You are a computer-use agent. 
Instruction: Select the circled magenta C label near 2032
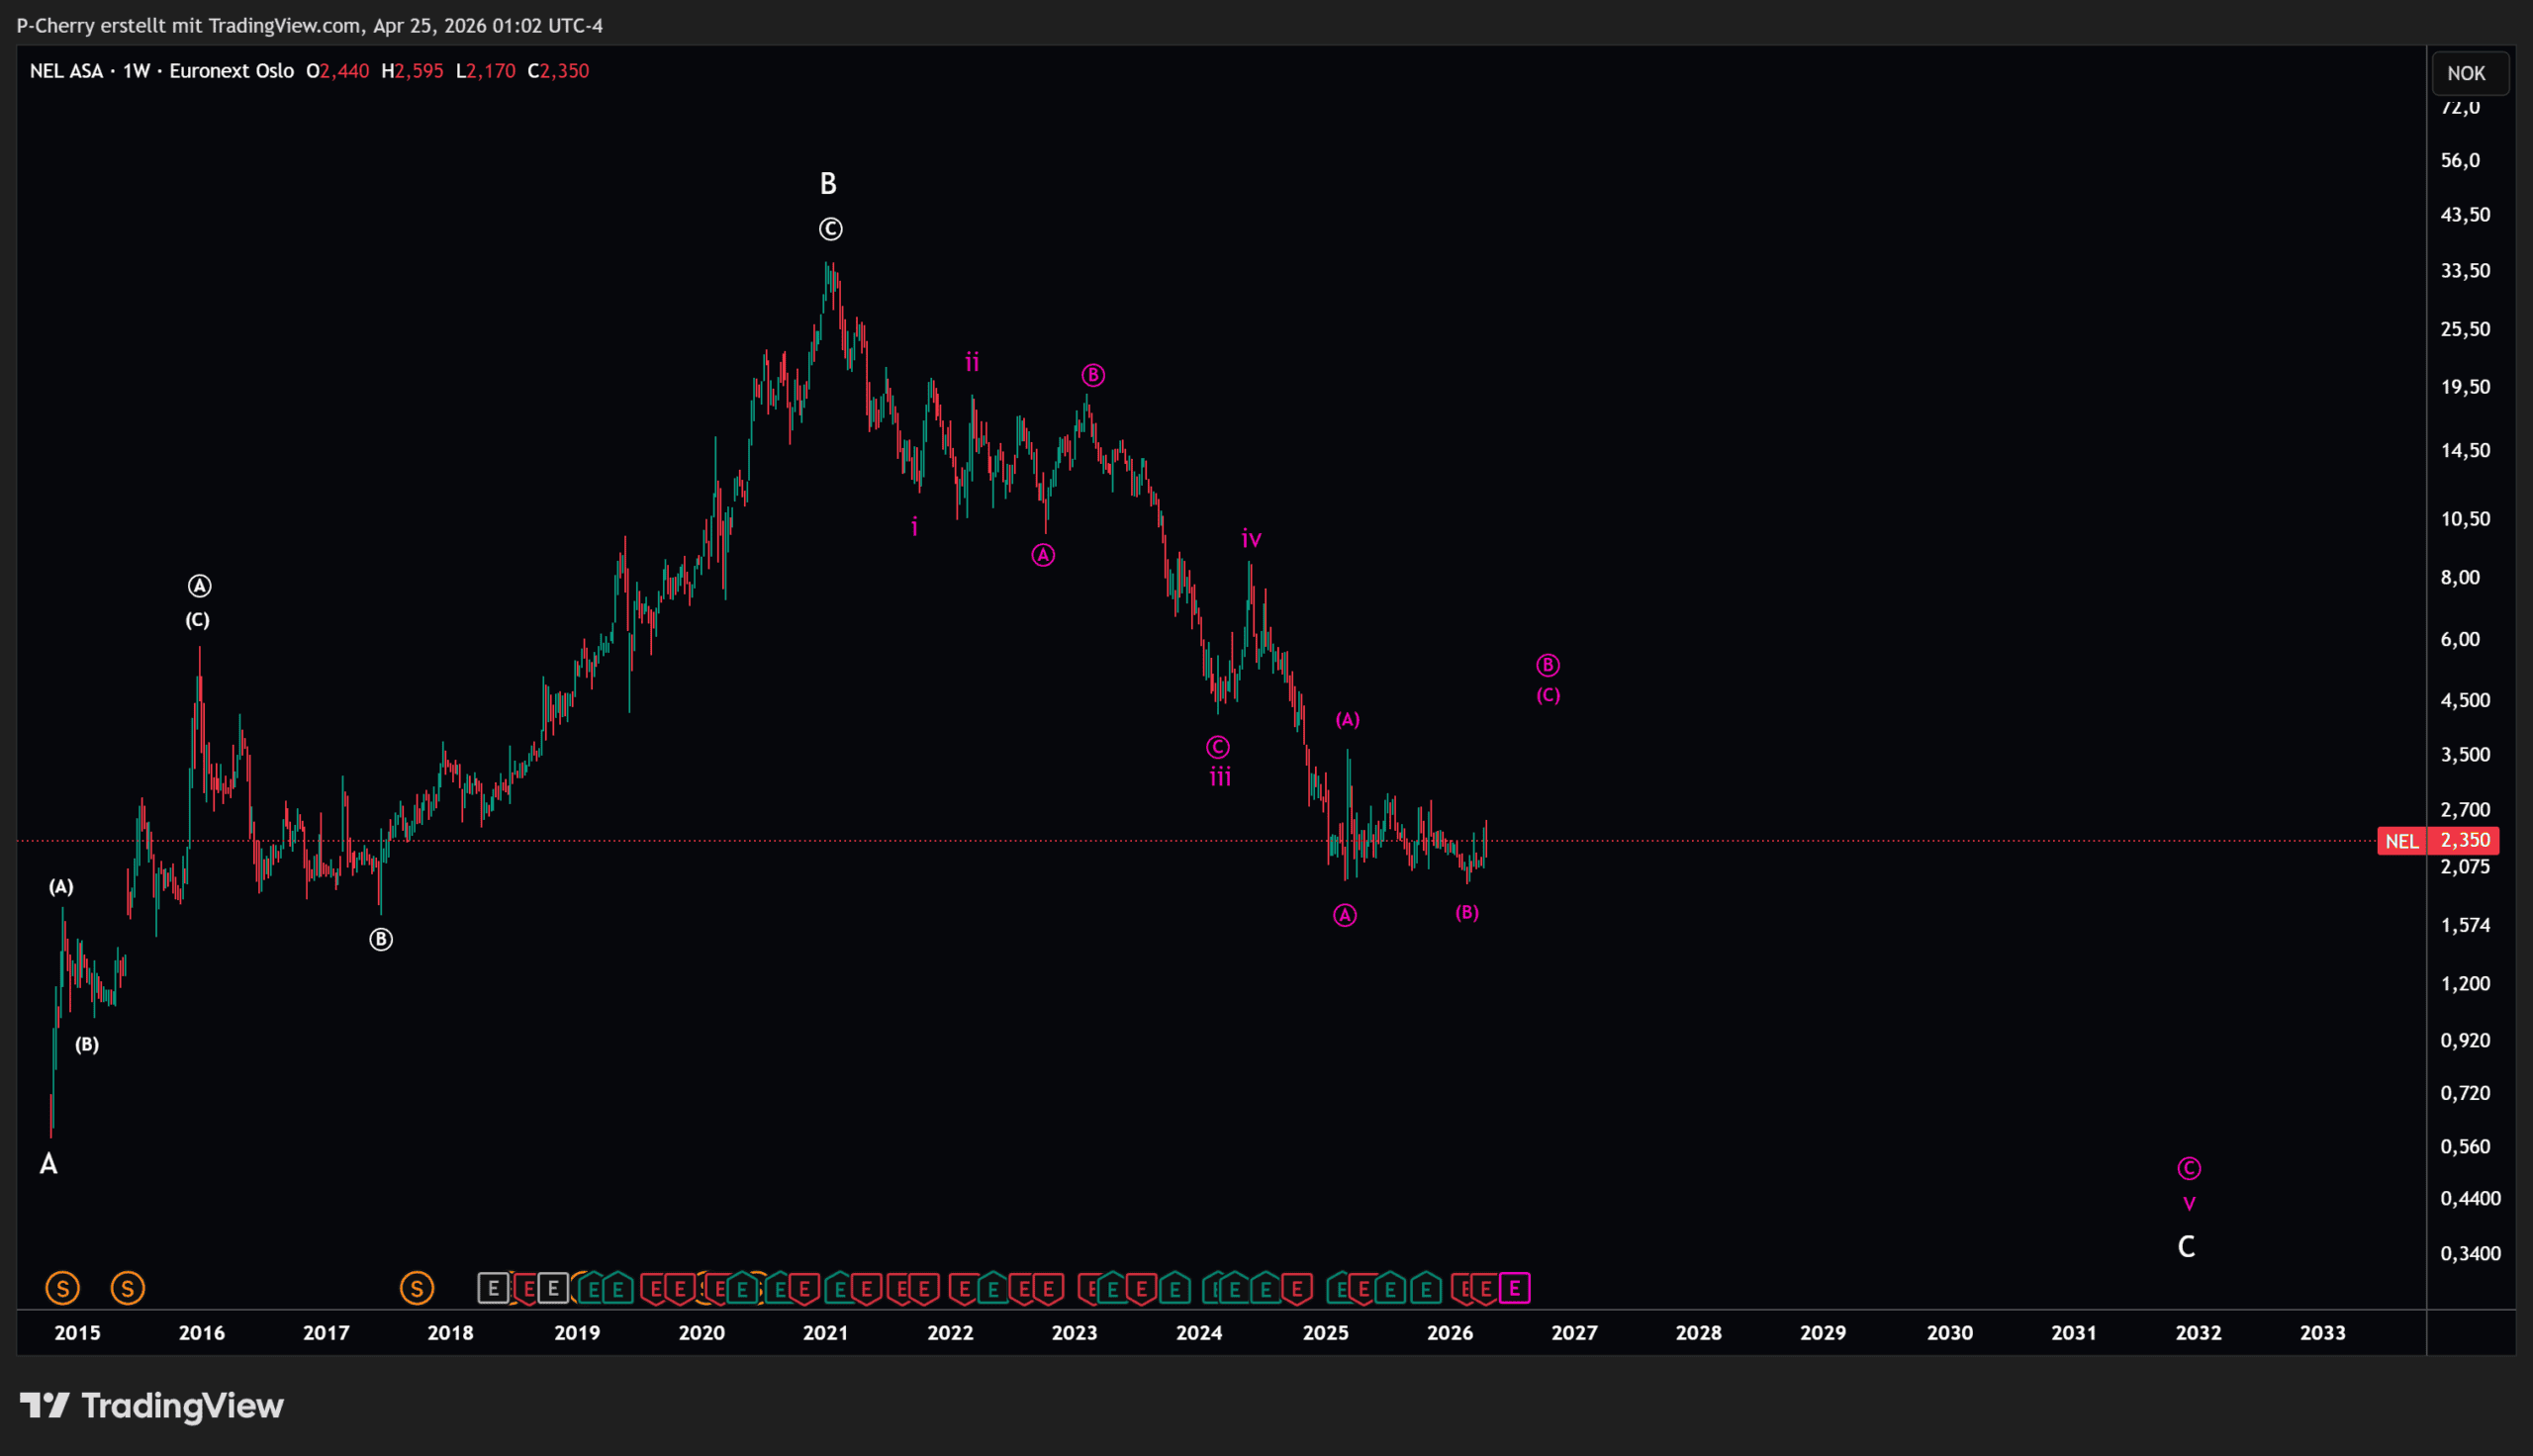tap(2189, 1168)
